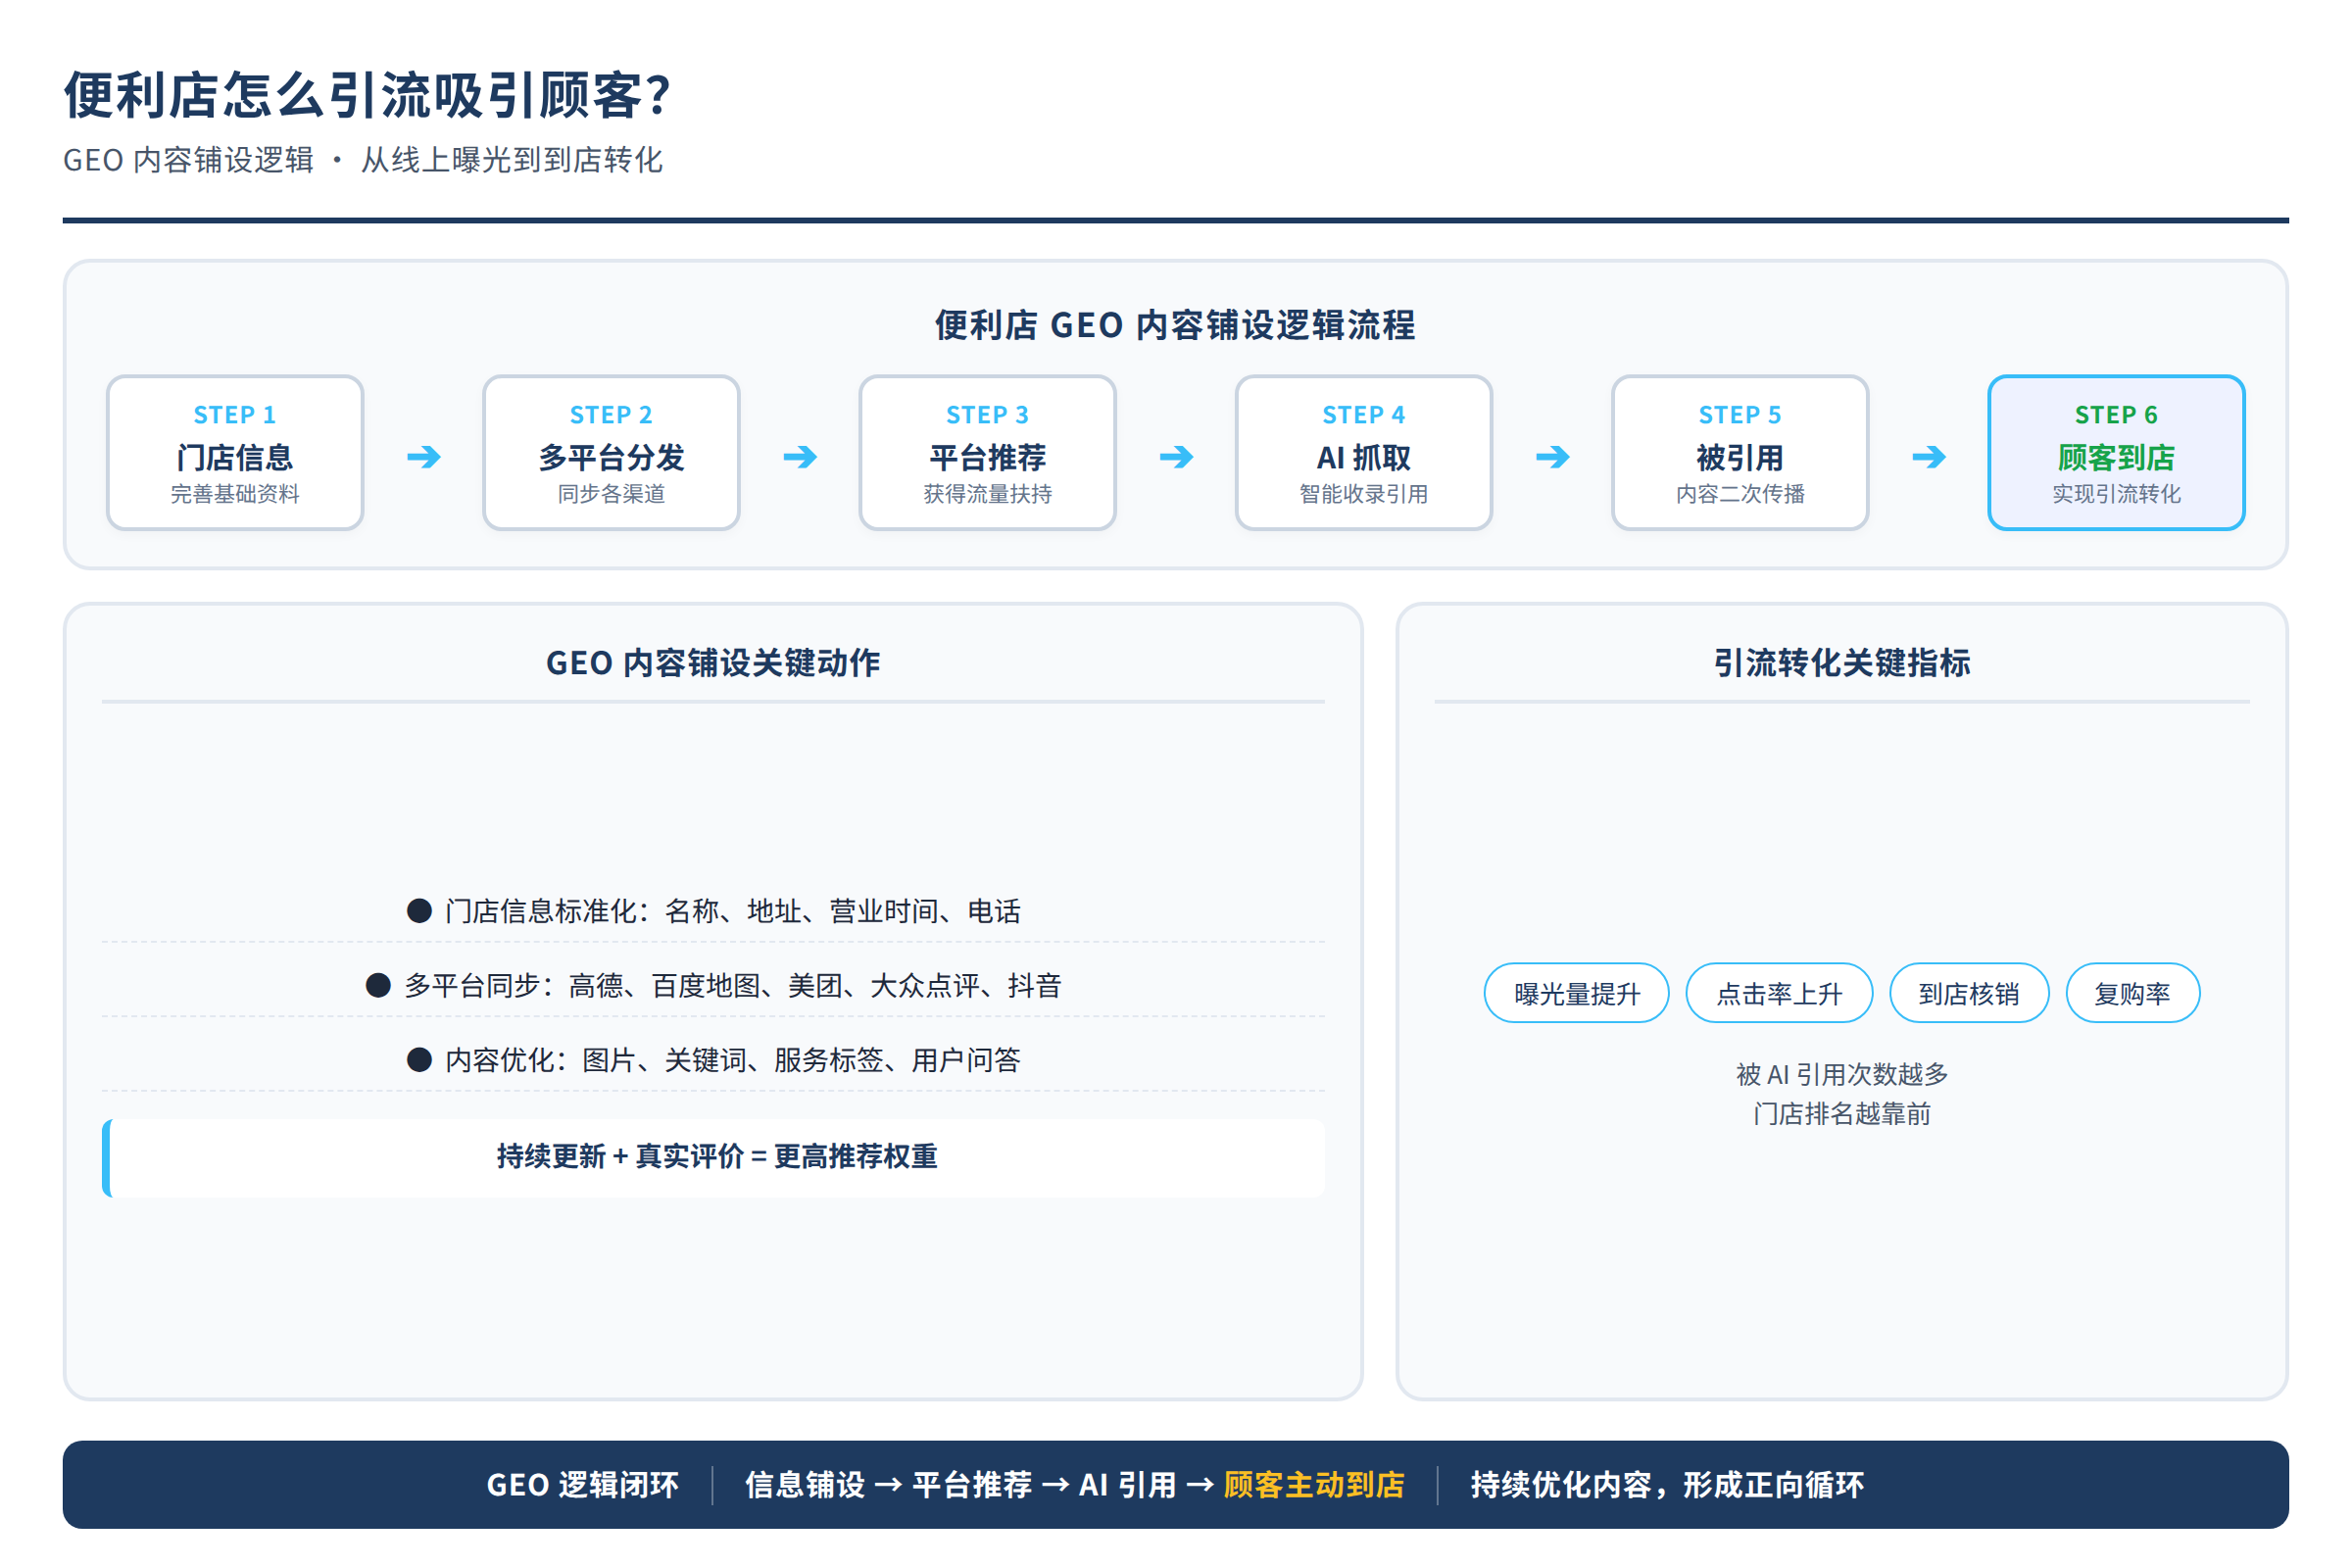This screenshot has height=1568, width=2352.
Task: Select the STEP 5 被引用 card
Action: 1740,453
